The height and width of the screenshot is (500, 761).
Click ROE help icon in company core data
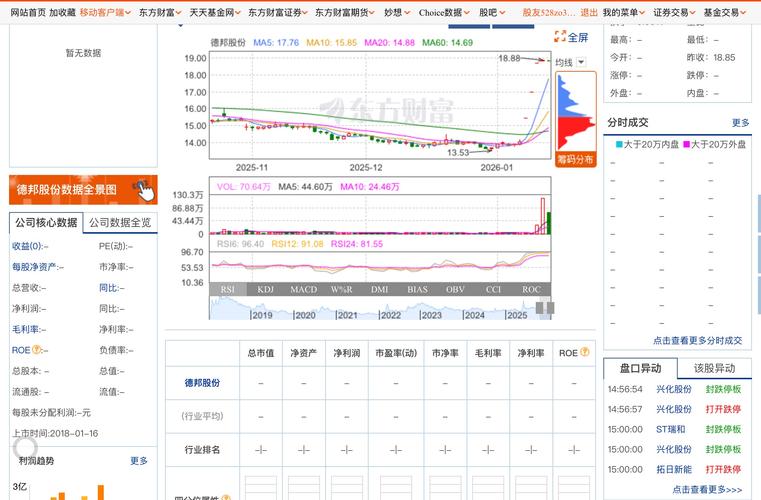point(37,350)
